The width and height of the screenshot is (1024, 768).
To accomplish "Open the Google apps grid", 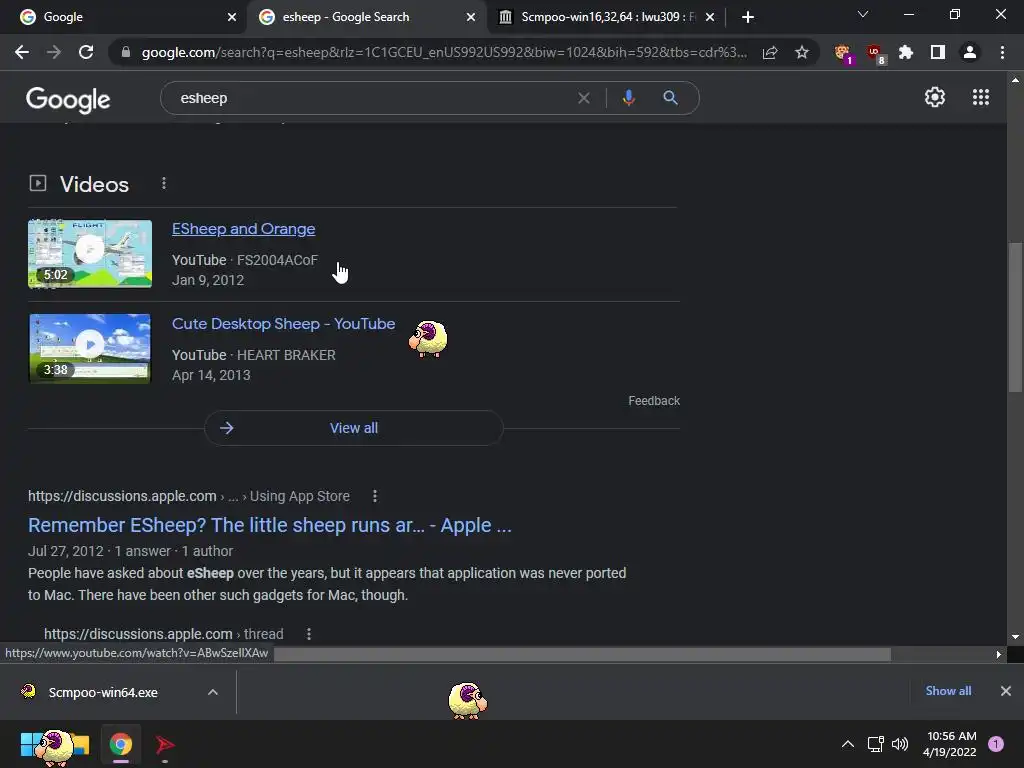I will click(x=981, y=97).
